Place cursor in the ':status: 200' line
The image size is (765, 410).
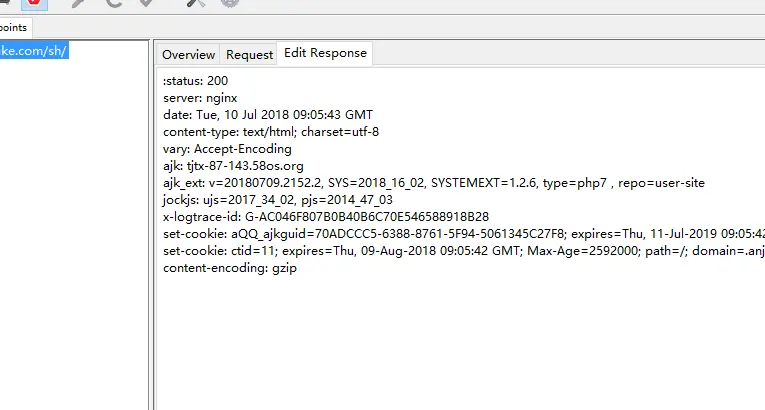click(195, 81)
